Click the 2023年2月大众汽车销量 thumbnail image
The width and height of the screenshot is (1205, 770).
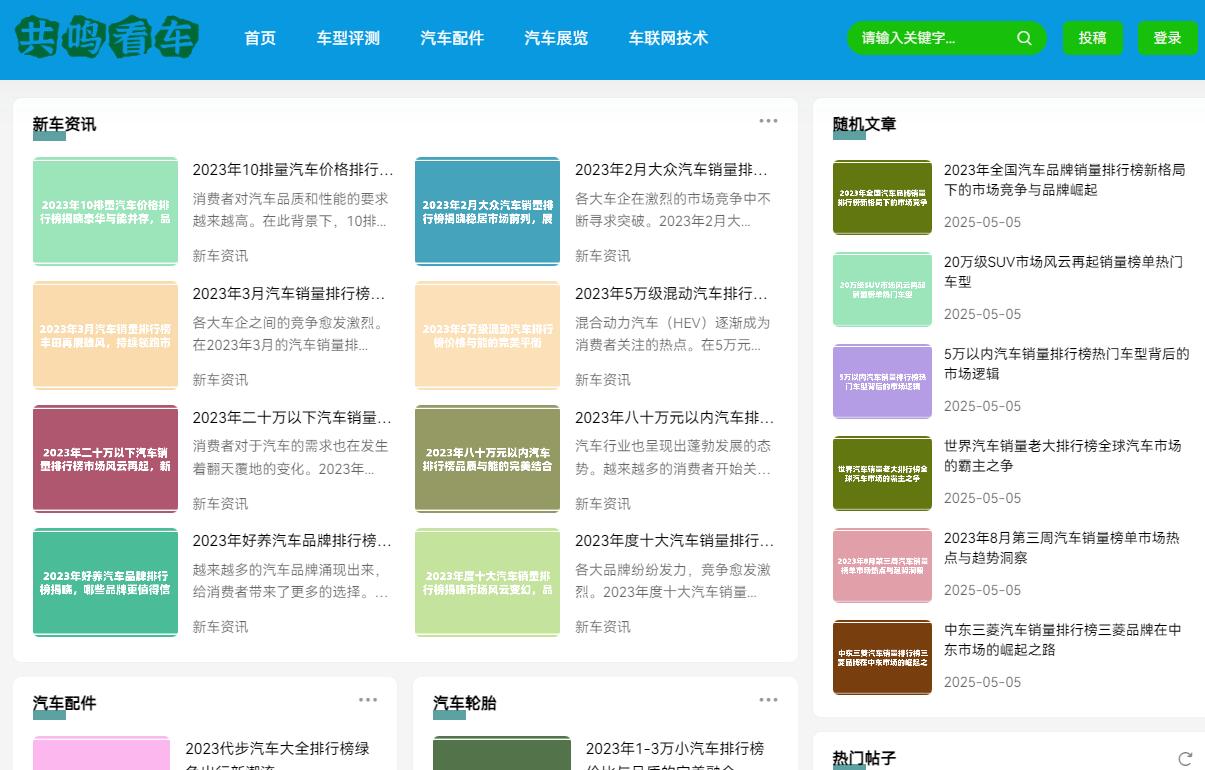487,211
